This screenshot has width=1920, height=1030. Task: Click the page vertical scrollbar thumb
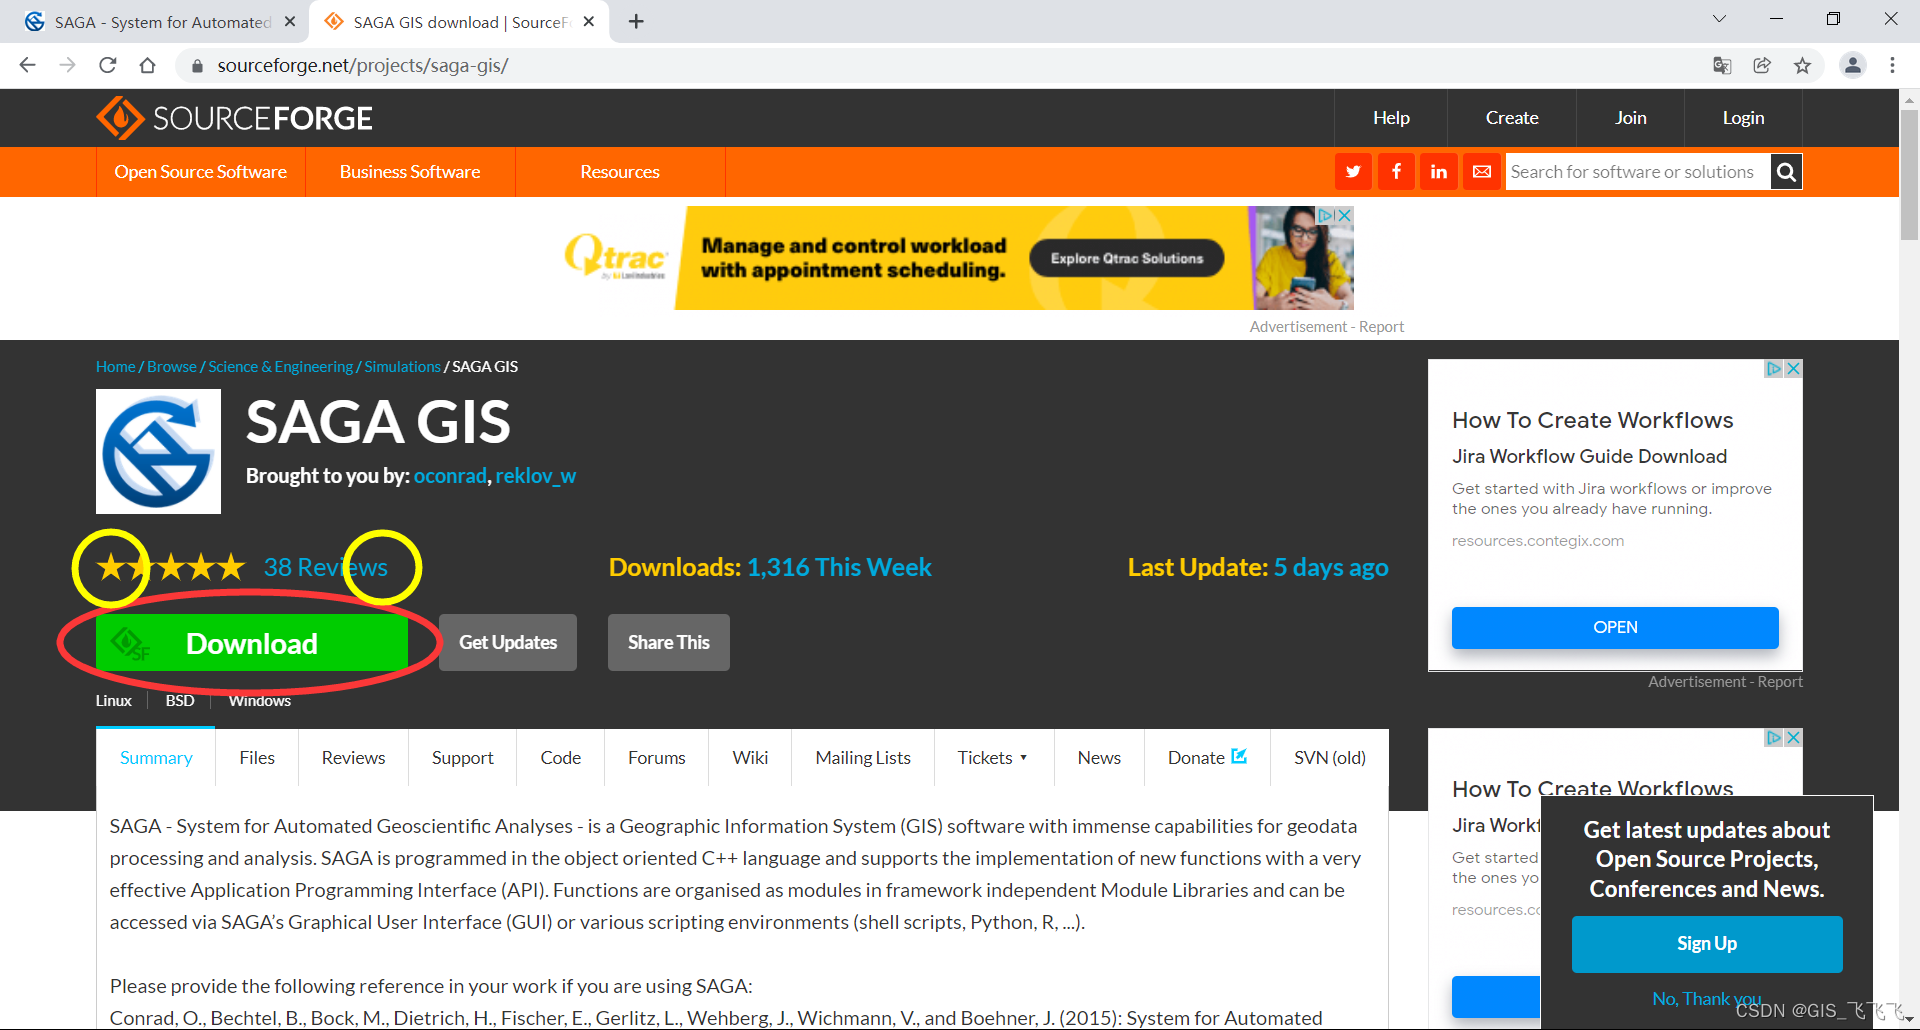point(1909,175)
